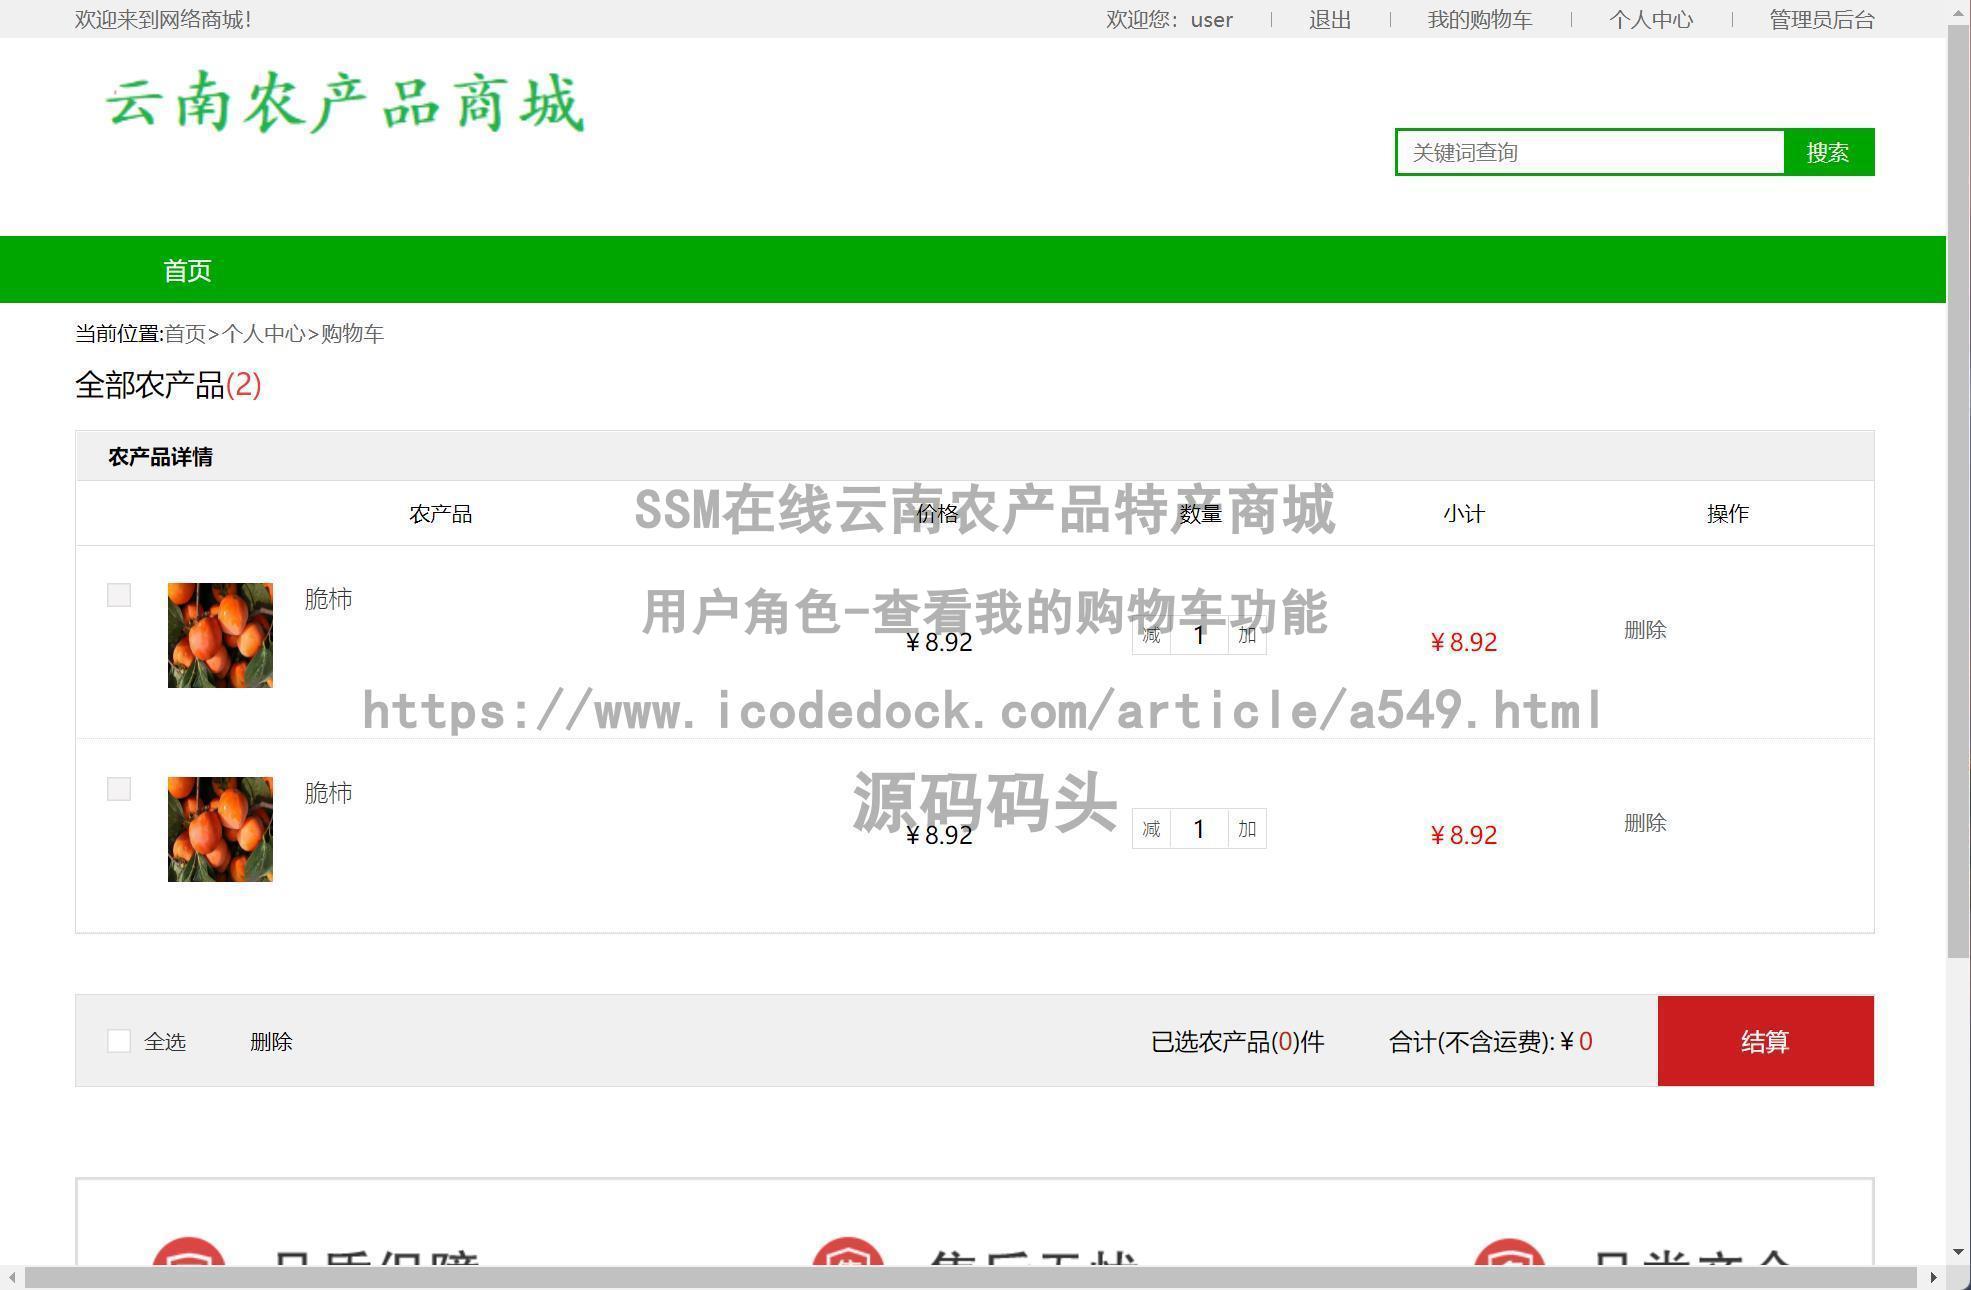
Task: Click 退出 to log out
Action: coord(1329,20)
